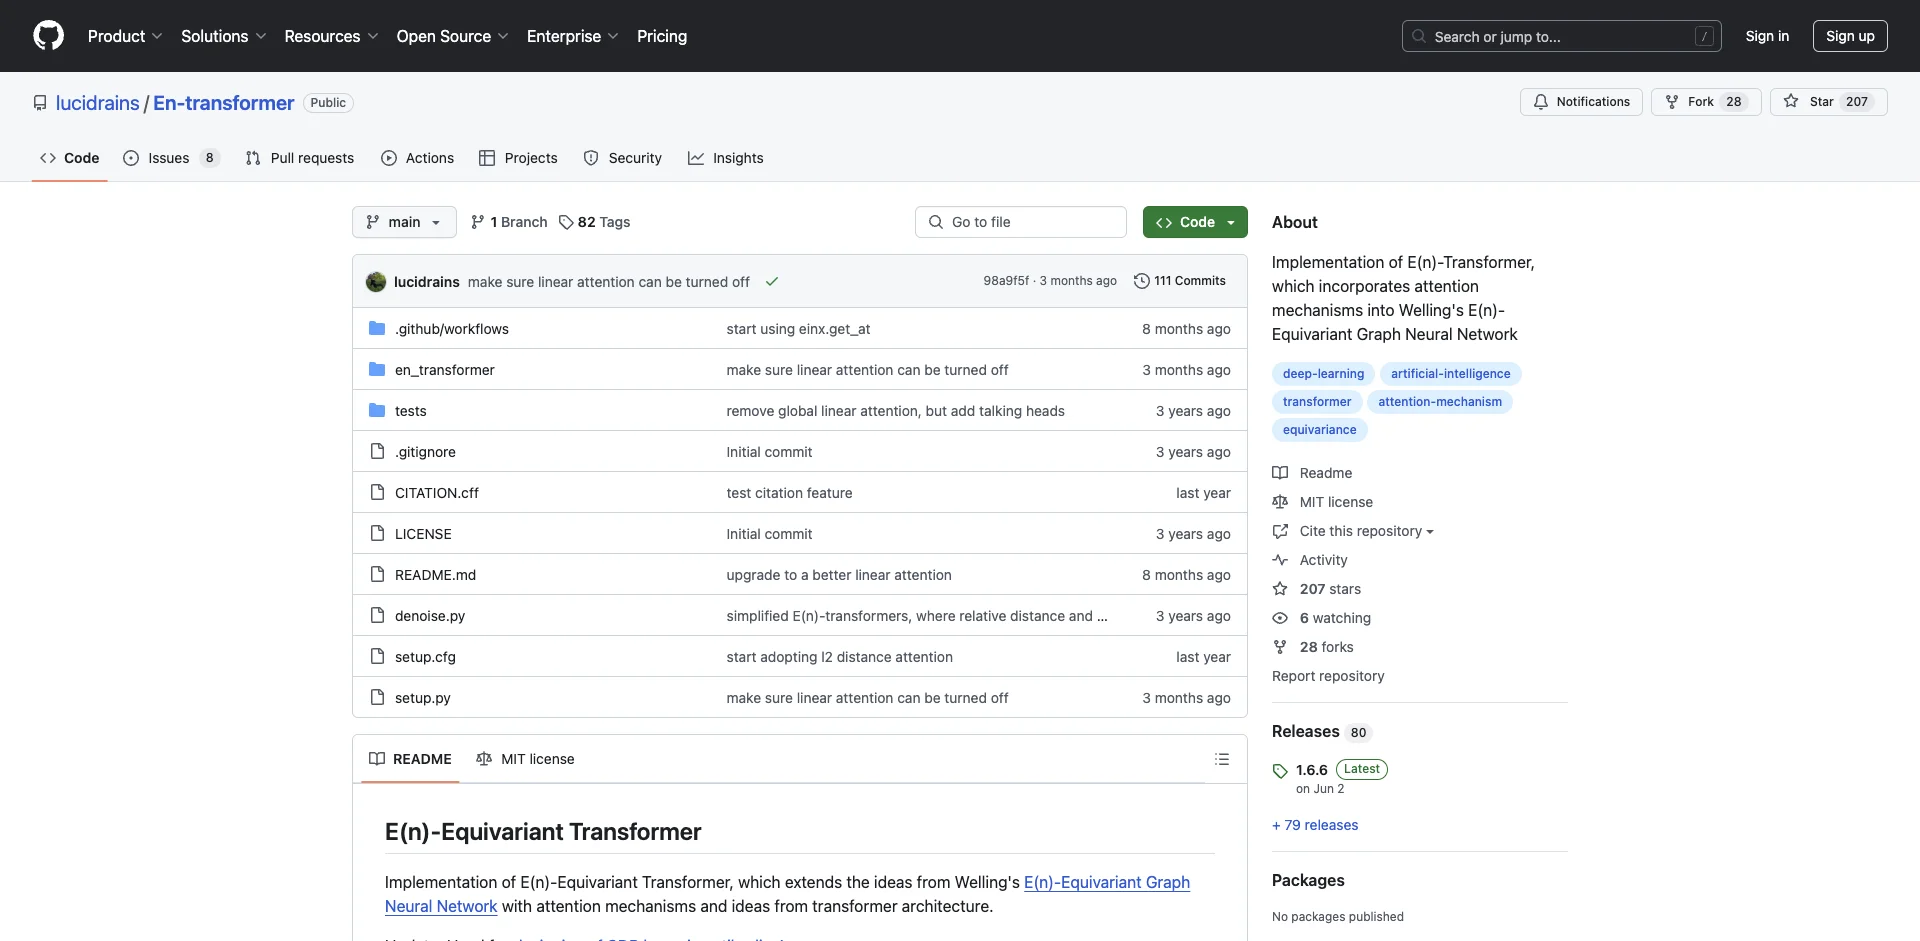The image size is (1920, 941).
Task: Click the tests folder icon
Action: click(x=377, y=411)
